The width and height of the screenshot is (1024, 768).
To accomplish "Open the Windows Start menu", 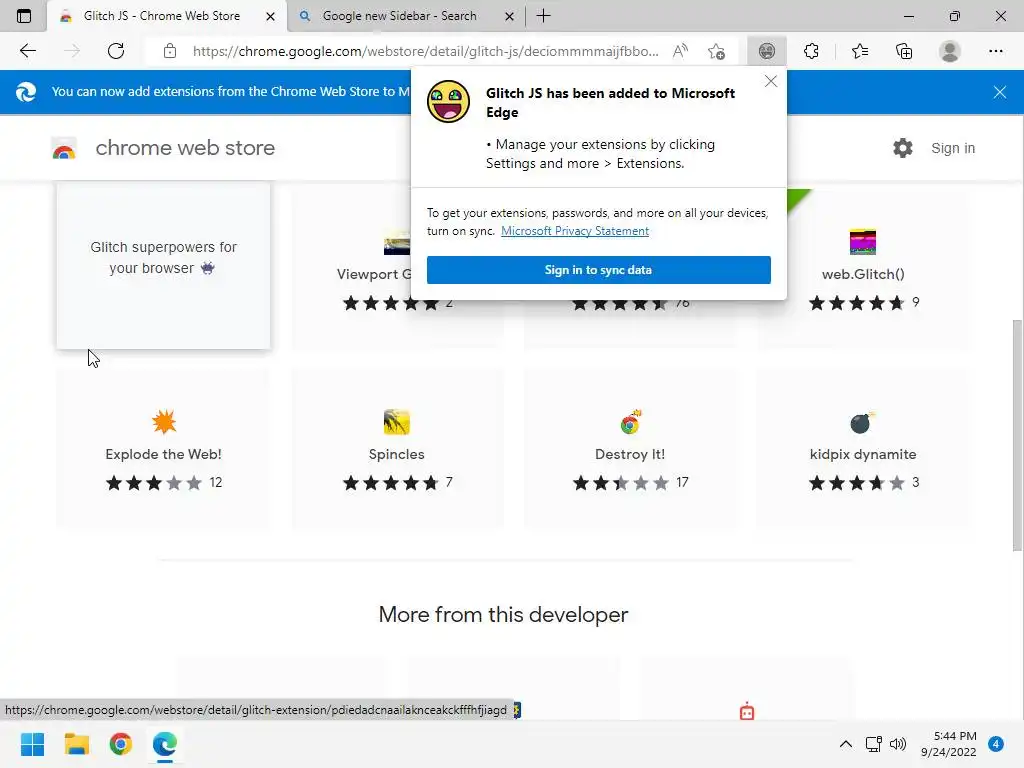I will tap(32, 744).
